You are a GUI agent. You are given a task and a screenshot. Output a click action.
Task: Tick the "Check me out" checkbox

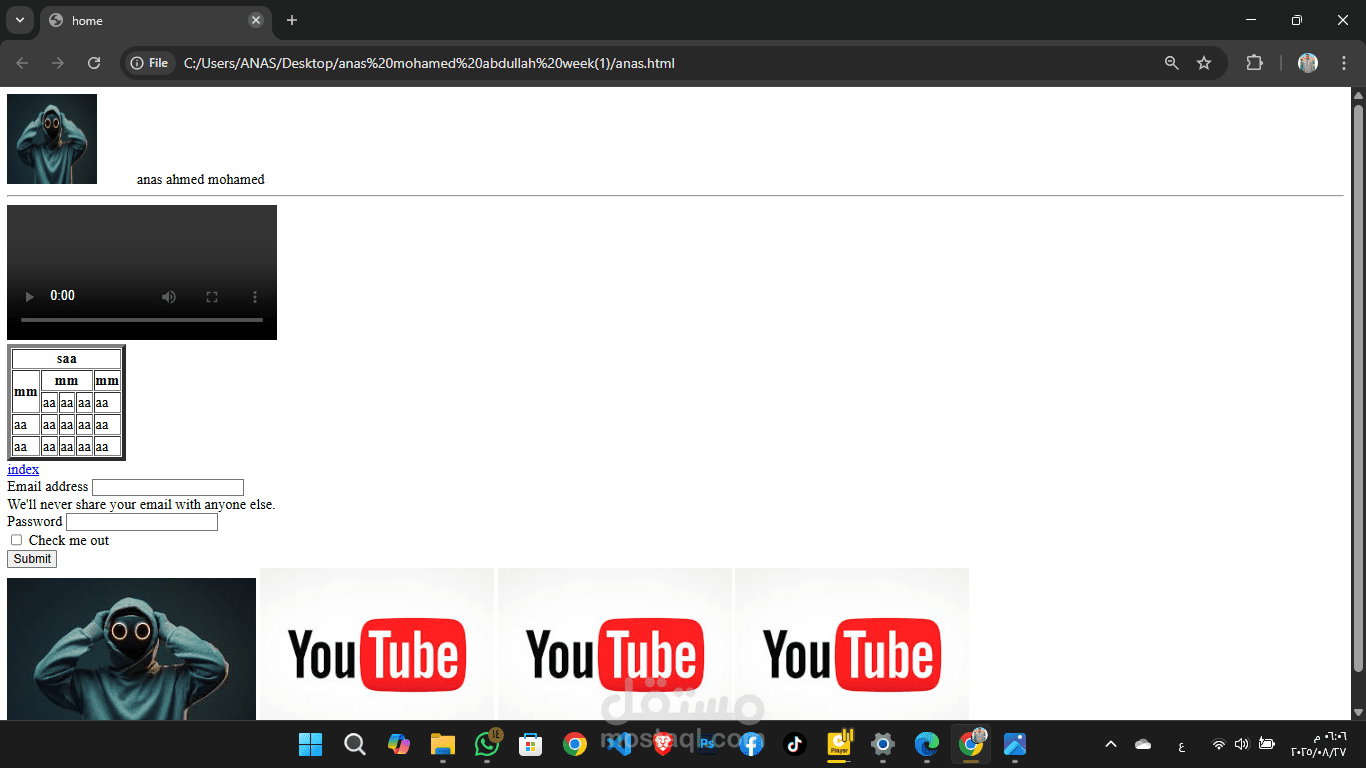[x=16, y=540]
